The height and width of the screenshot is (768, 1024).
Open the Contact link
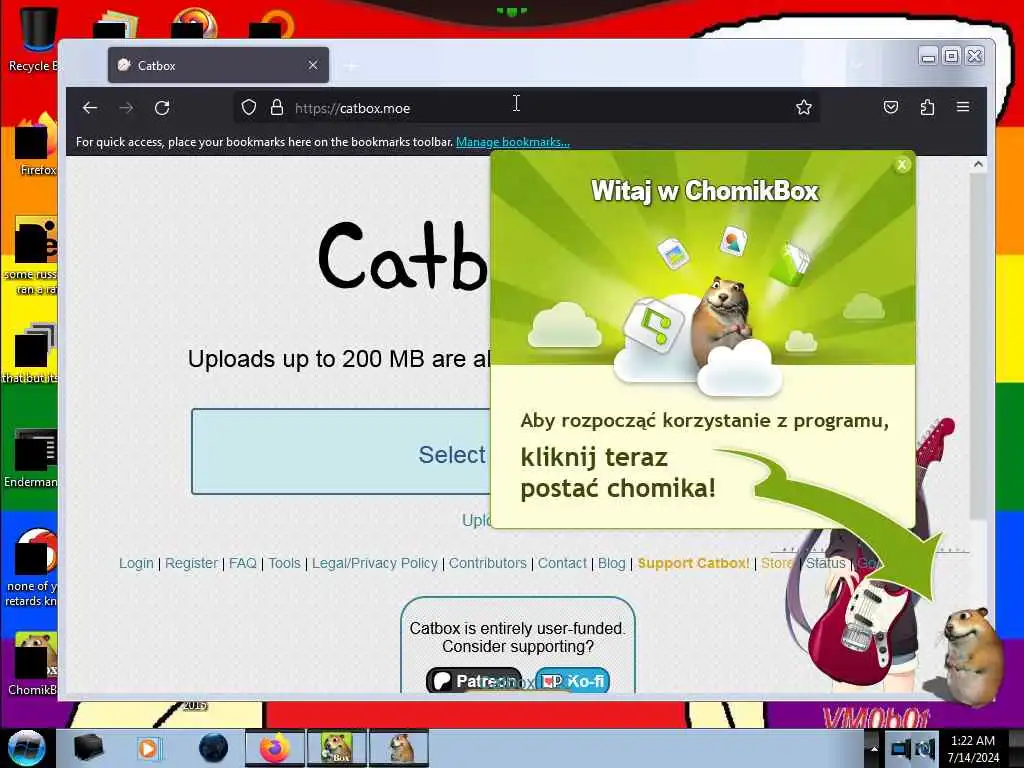pyautogui.click(x=562, y=563)
